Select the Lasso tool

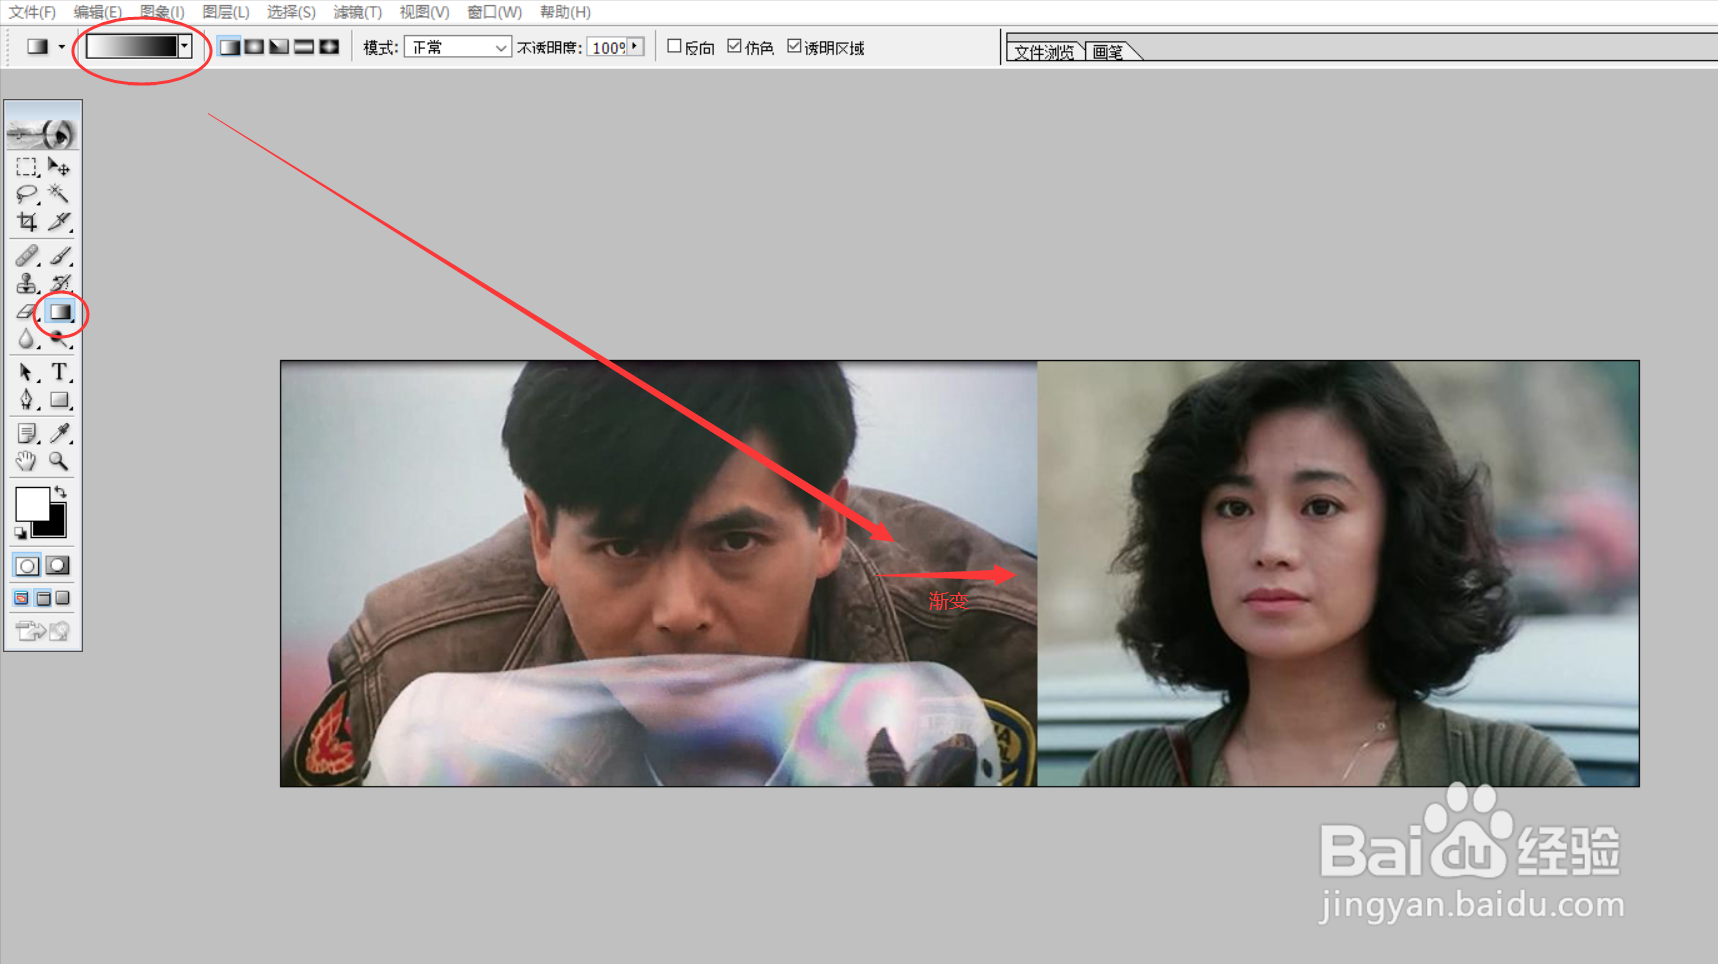(27, 194)
